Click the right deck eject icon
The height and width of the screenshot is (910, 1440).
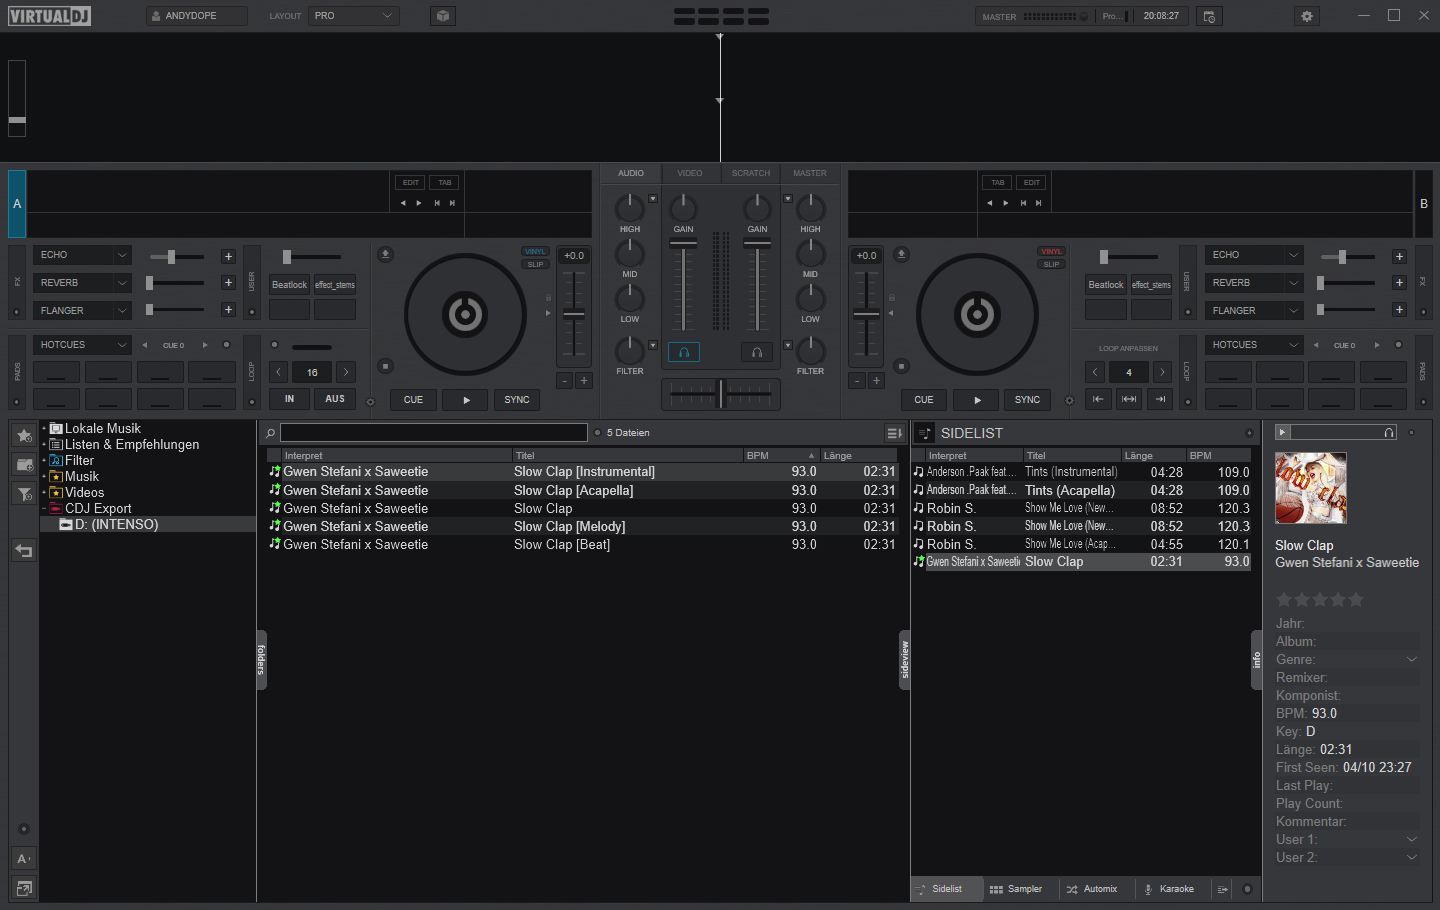[901, 254]
